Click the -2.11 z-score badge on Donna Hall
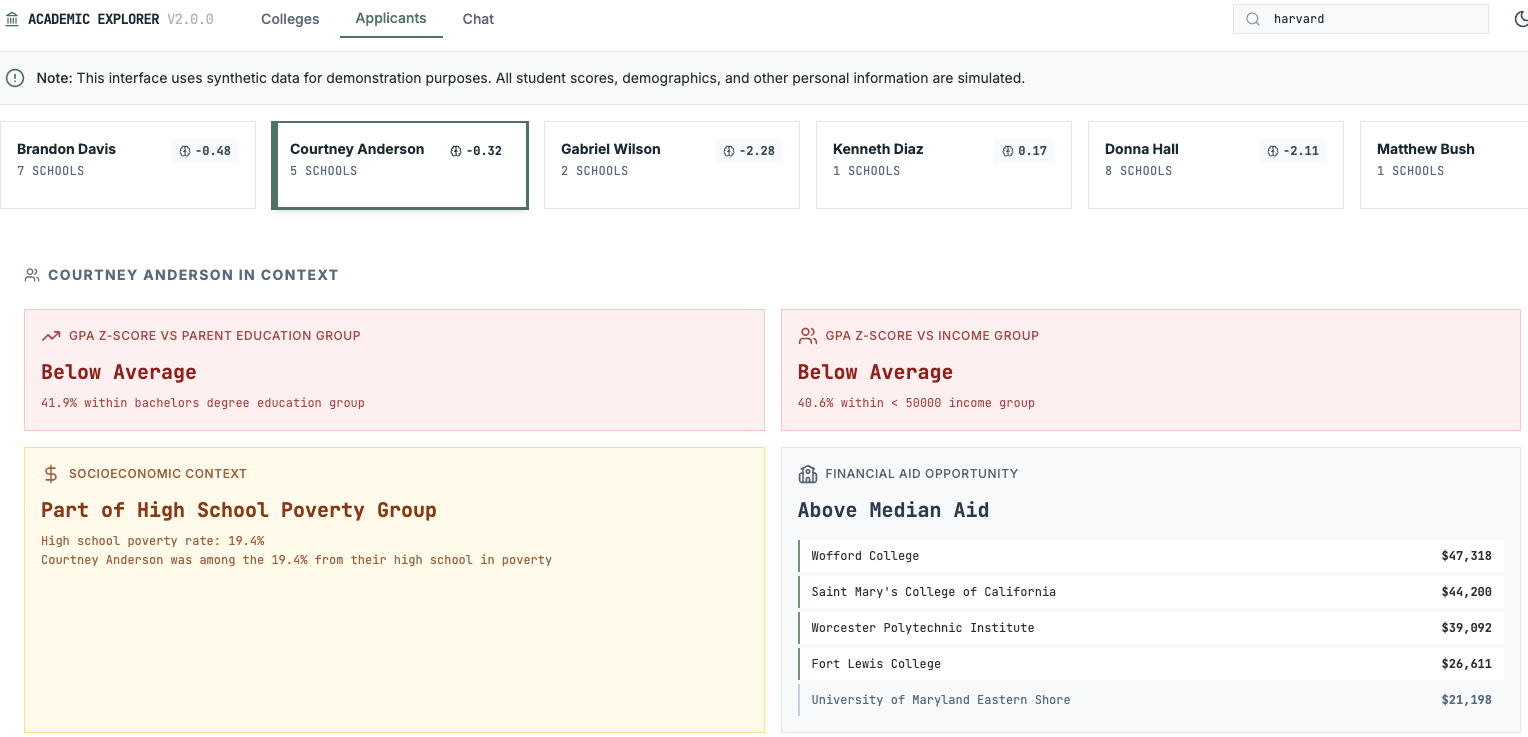The height and width of the screenshot is (737, 1528). pyautogui.click(x=1292, y=150)
